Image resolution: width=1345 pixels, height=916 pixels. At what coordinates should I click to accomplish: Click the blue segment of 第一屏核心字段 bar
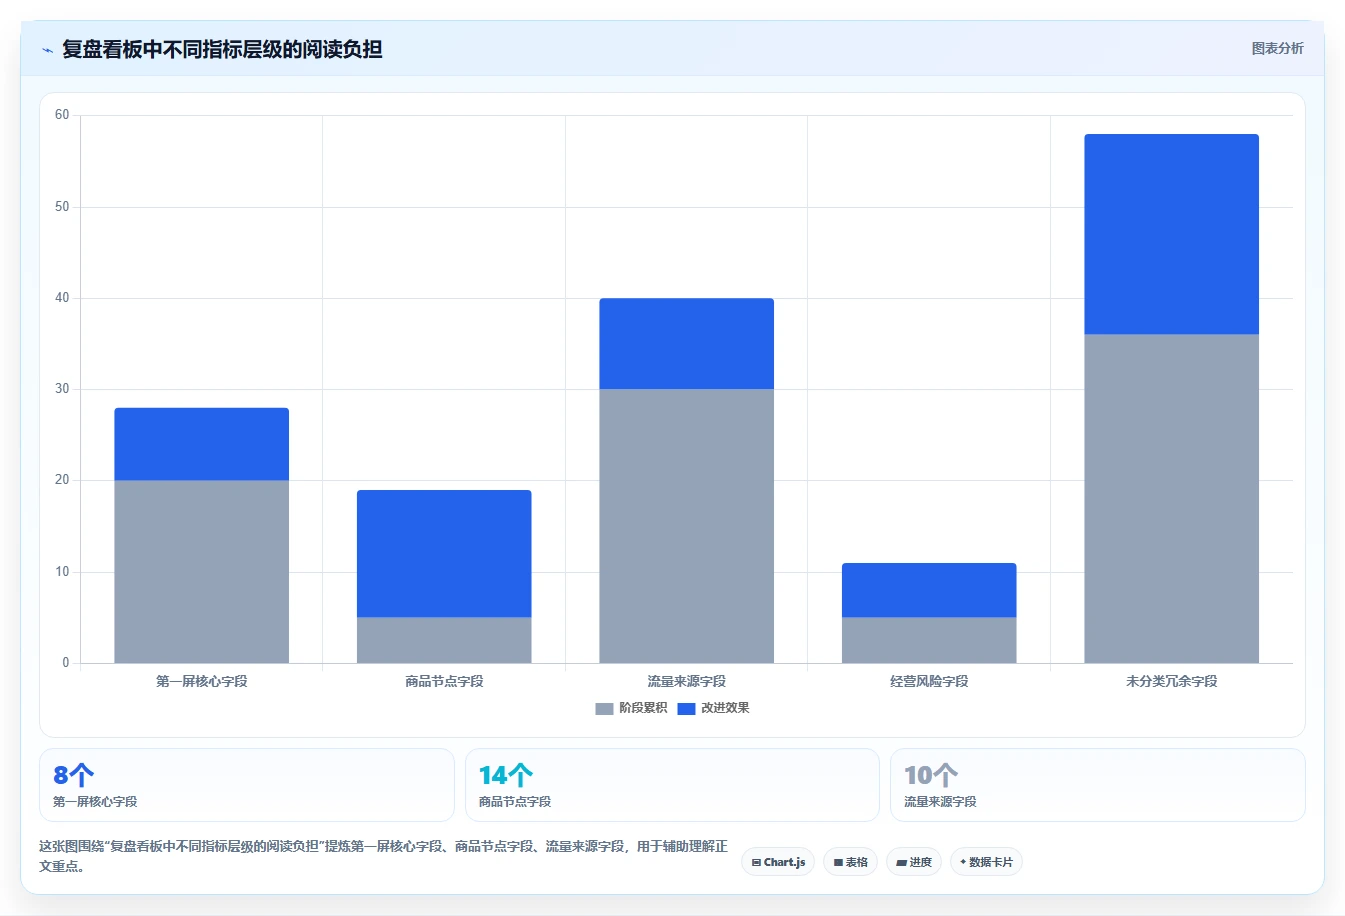coord(202,444)
